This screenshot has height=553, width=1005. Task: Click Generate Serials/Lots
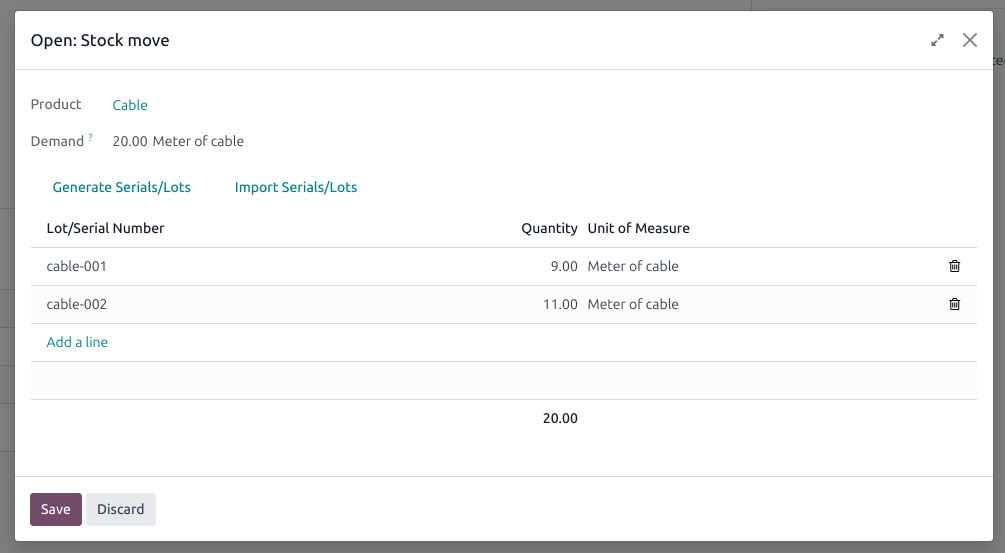pyautogui.click(x=122, y=187)
